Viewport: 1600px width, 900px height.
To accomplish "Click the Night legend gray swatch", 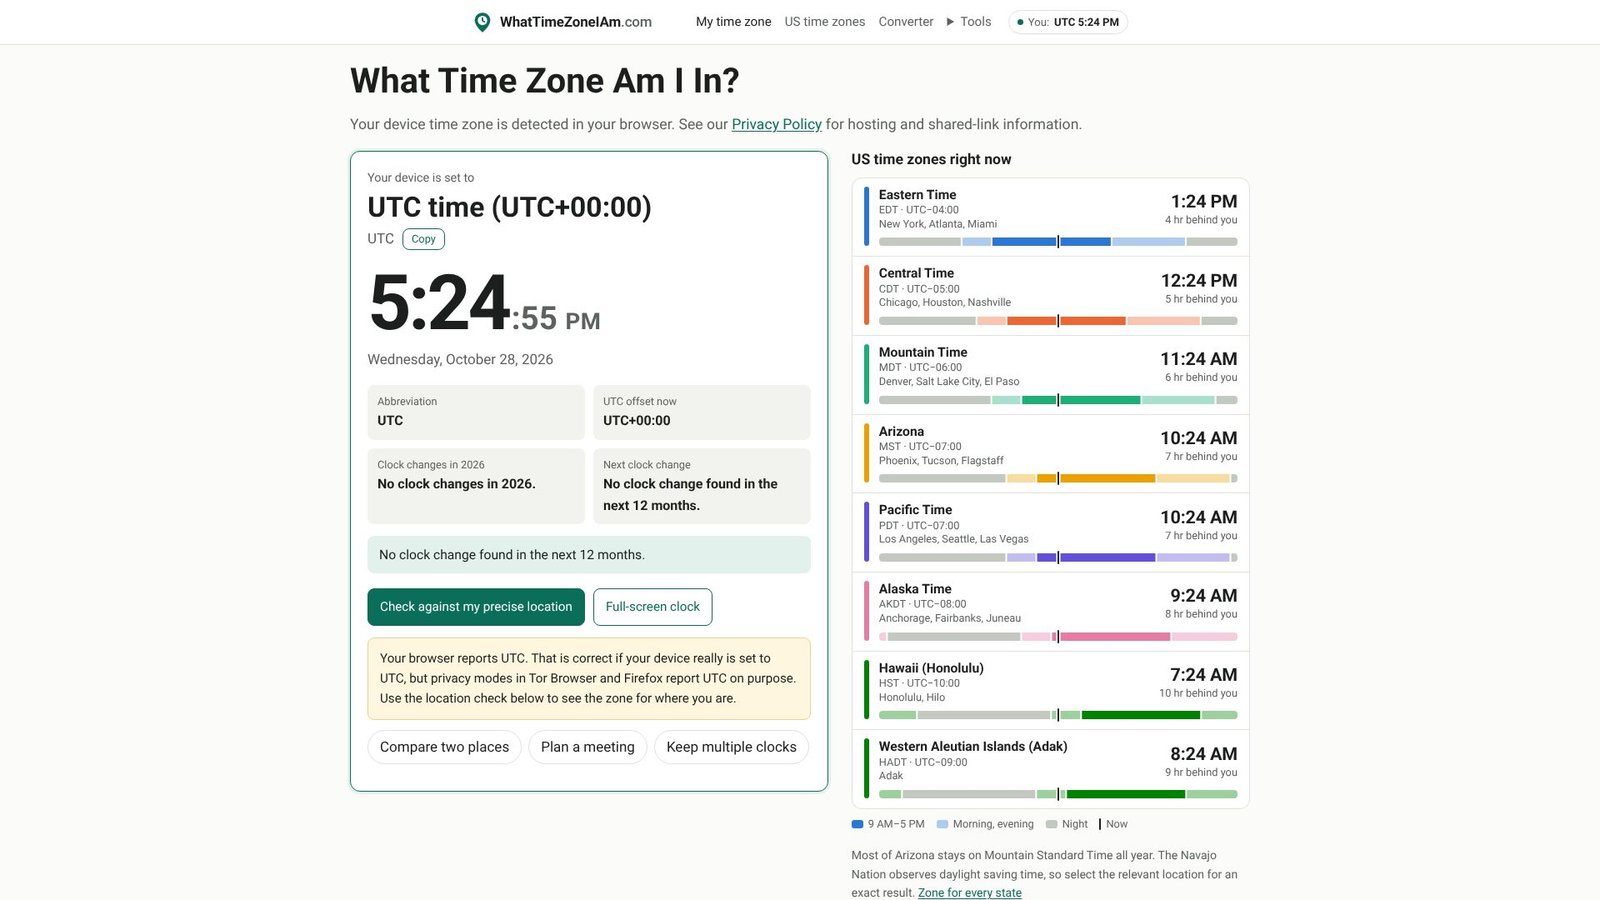I will click(x=1051, y=824).
